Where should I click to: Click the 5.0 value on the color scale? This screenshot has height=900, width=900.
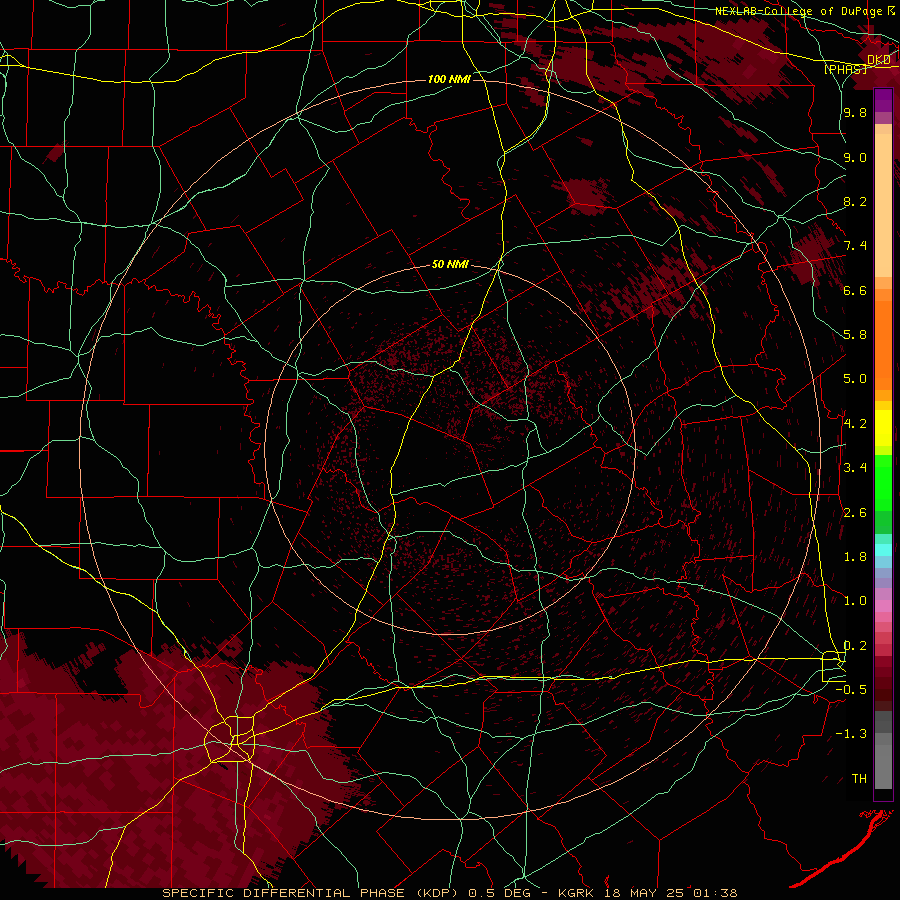pyautogui.click(x=855, y=379)
